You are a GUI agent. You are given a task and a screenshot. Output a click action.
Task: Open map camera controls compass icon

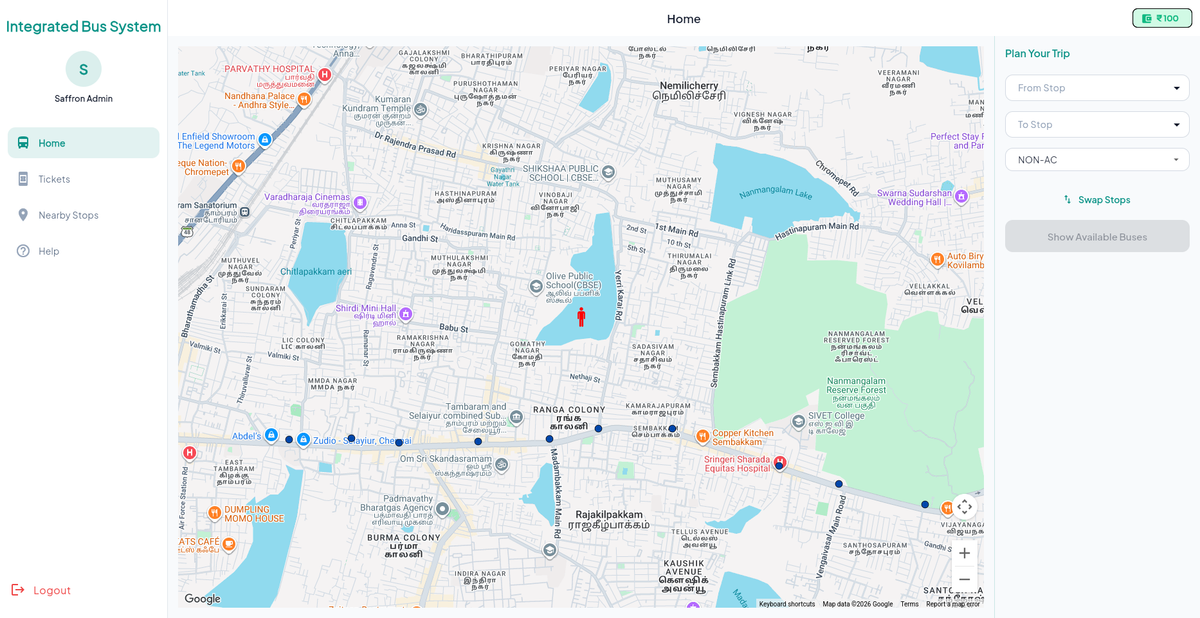964,507
